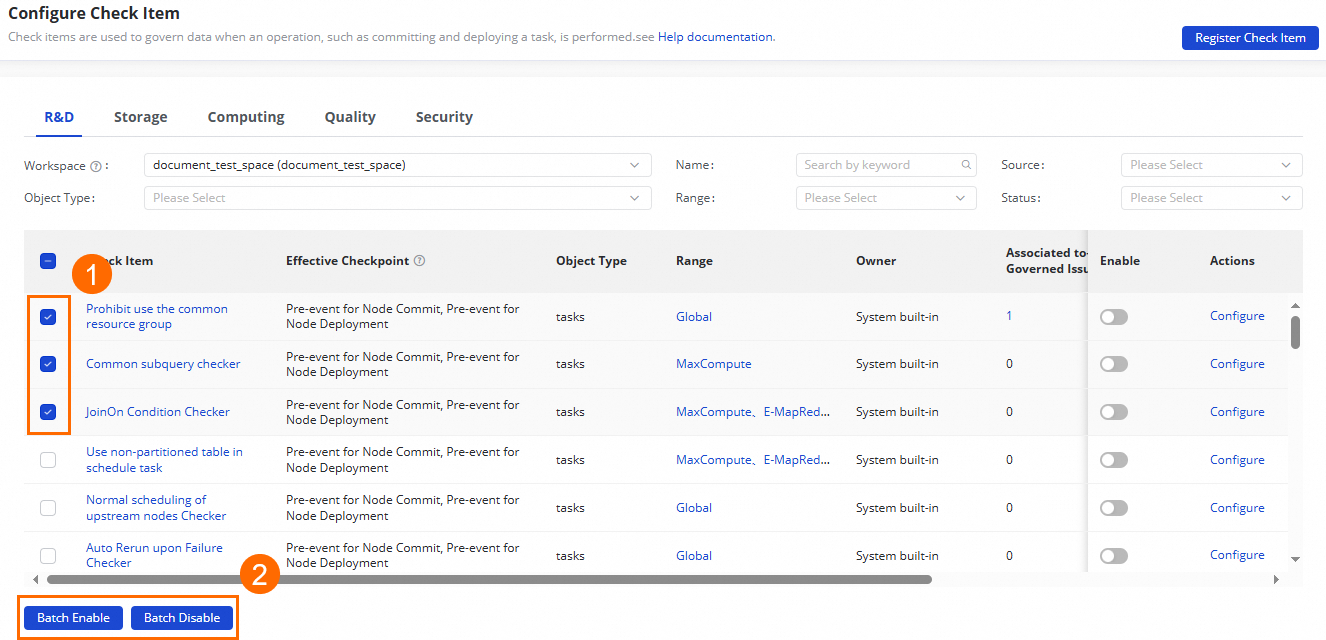Check Auto Rerun upon Failure checkbox

[48, 556]
